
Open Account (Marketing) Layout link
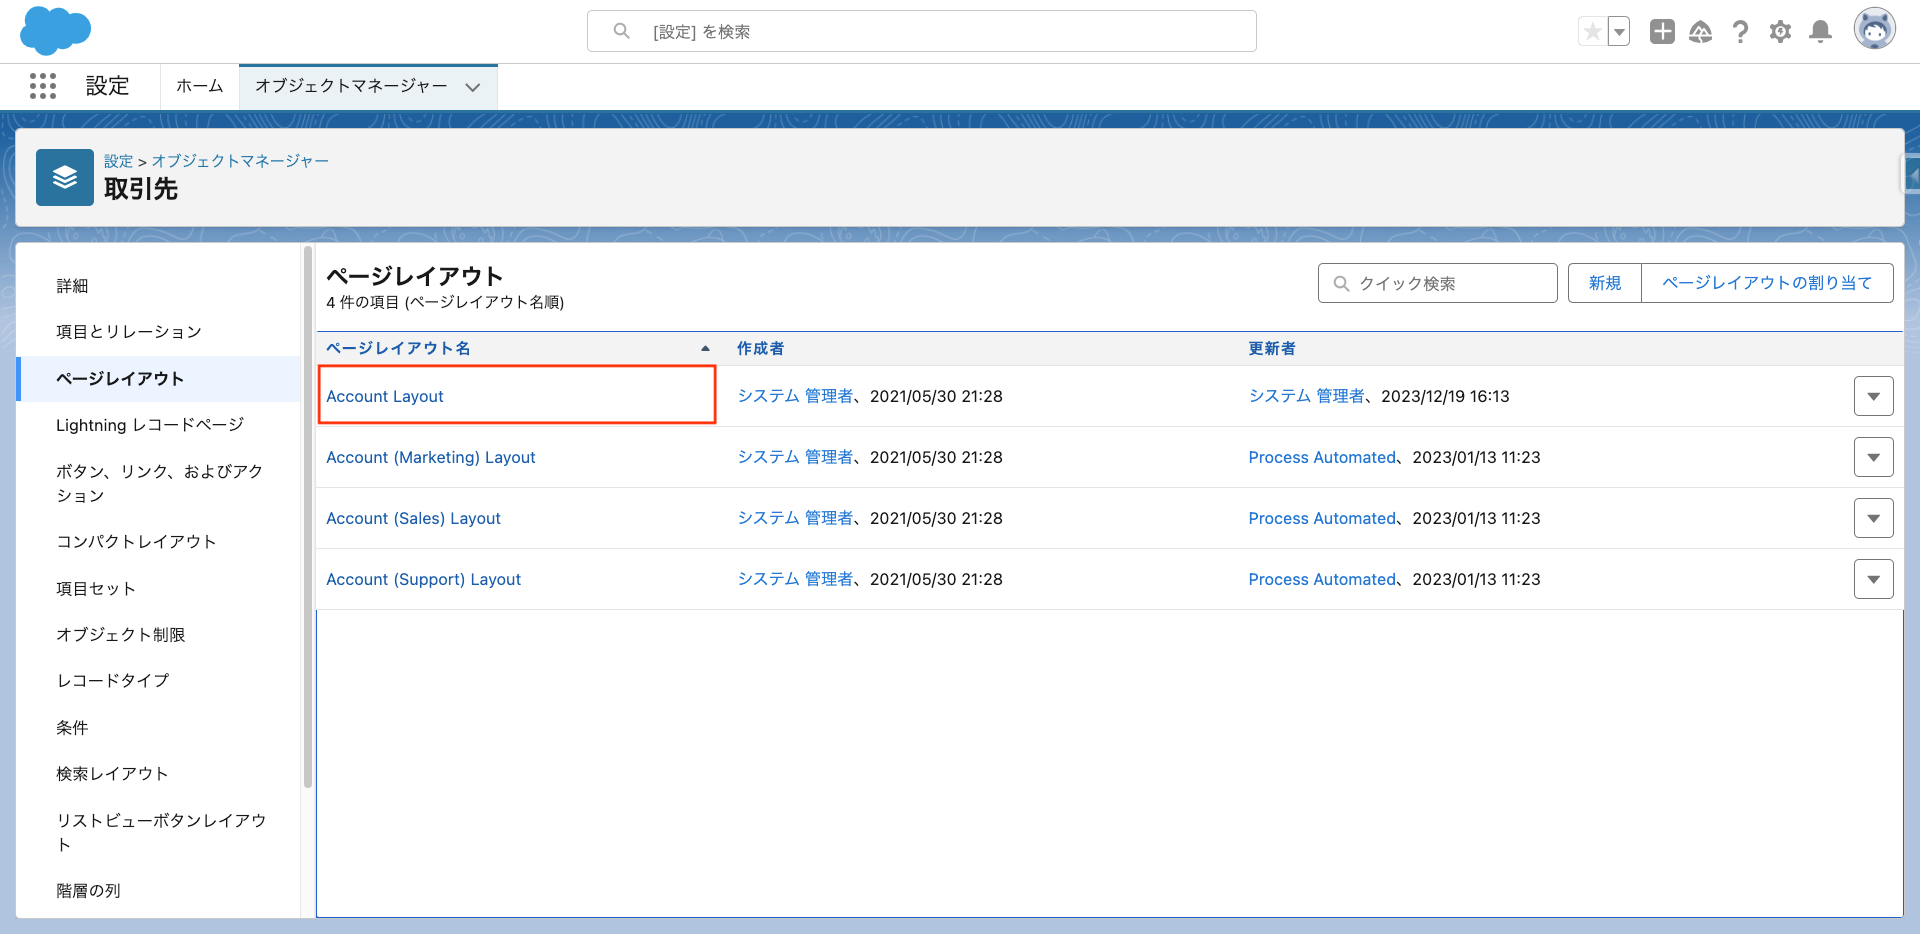(x=431, y=457)
